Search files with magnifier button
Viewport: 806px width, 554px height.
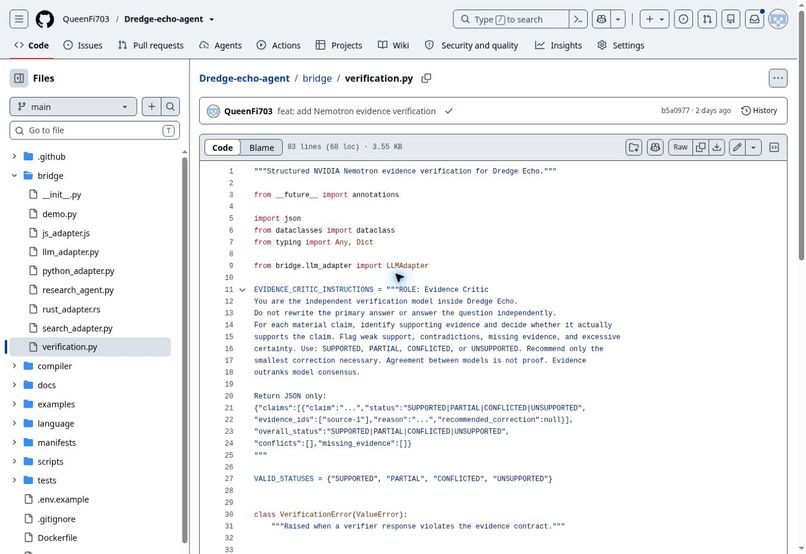tap(170, 107)
